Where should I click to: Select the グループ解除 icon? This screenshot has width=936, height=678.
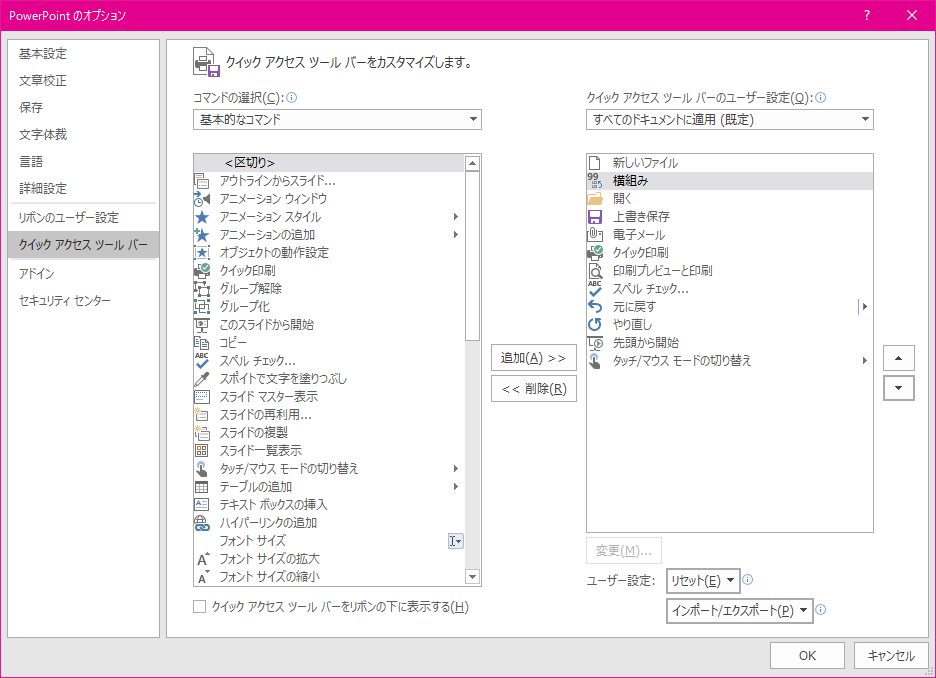click(202, 289)
